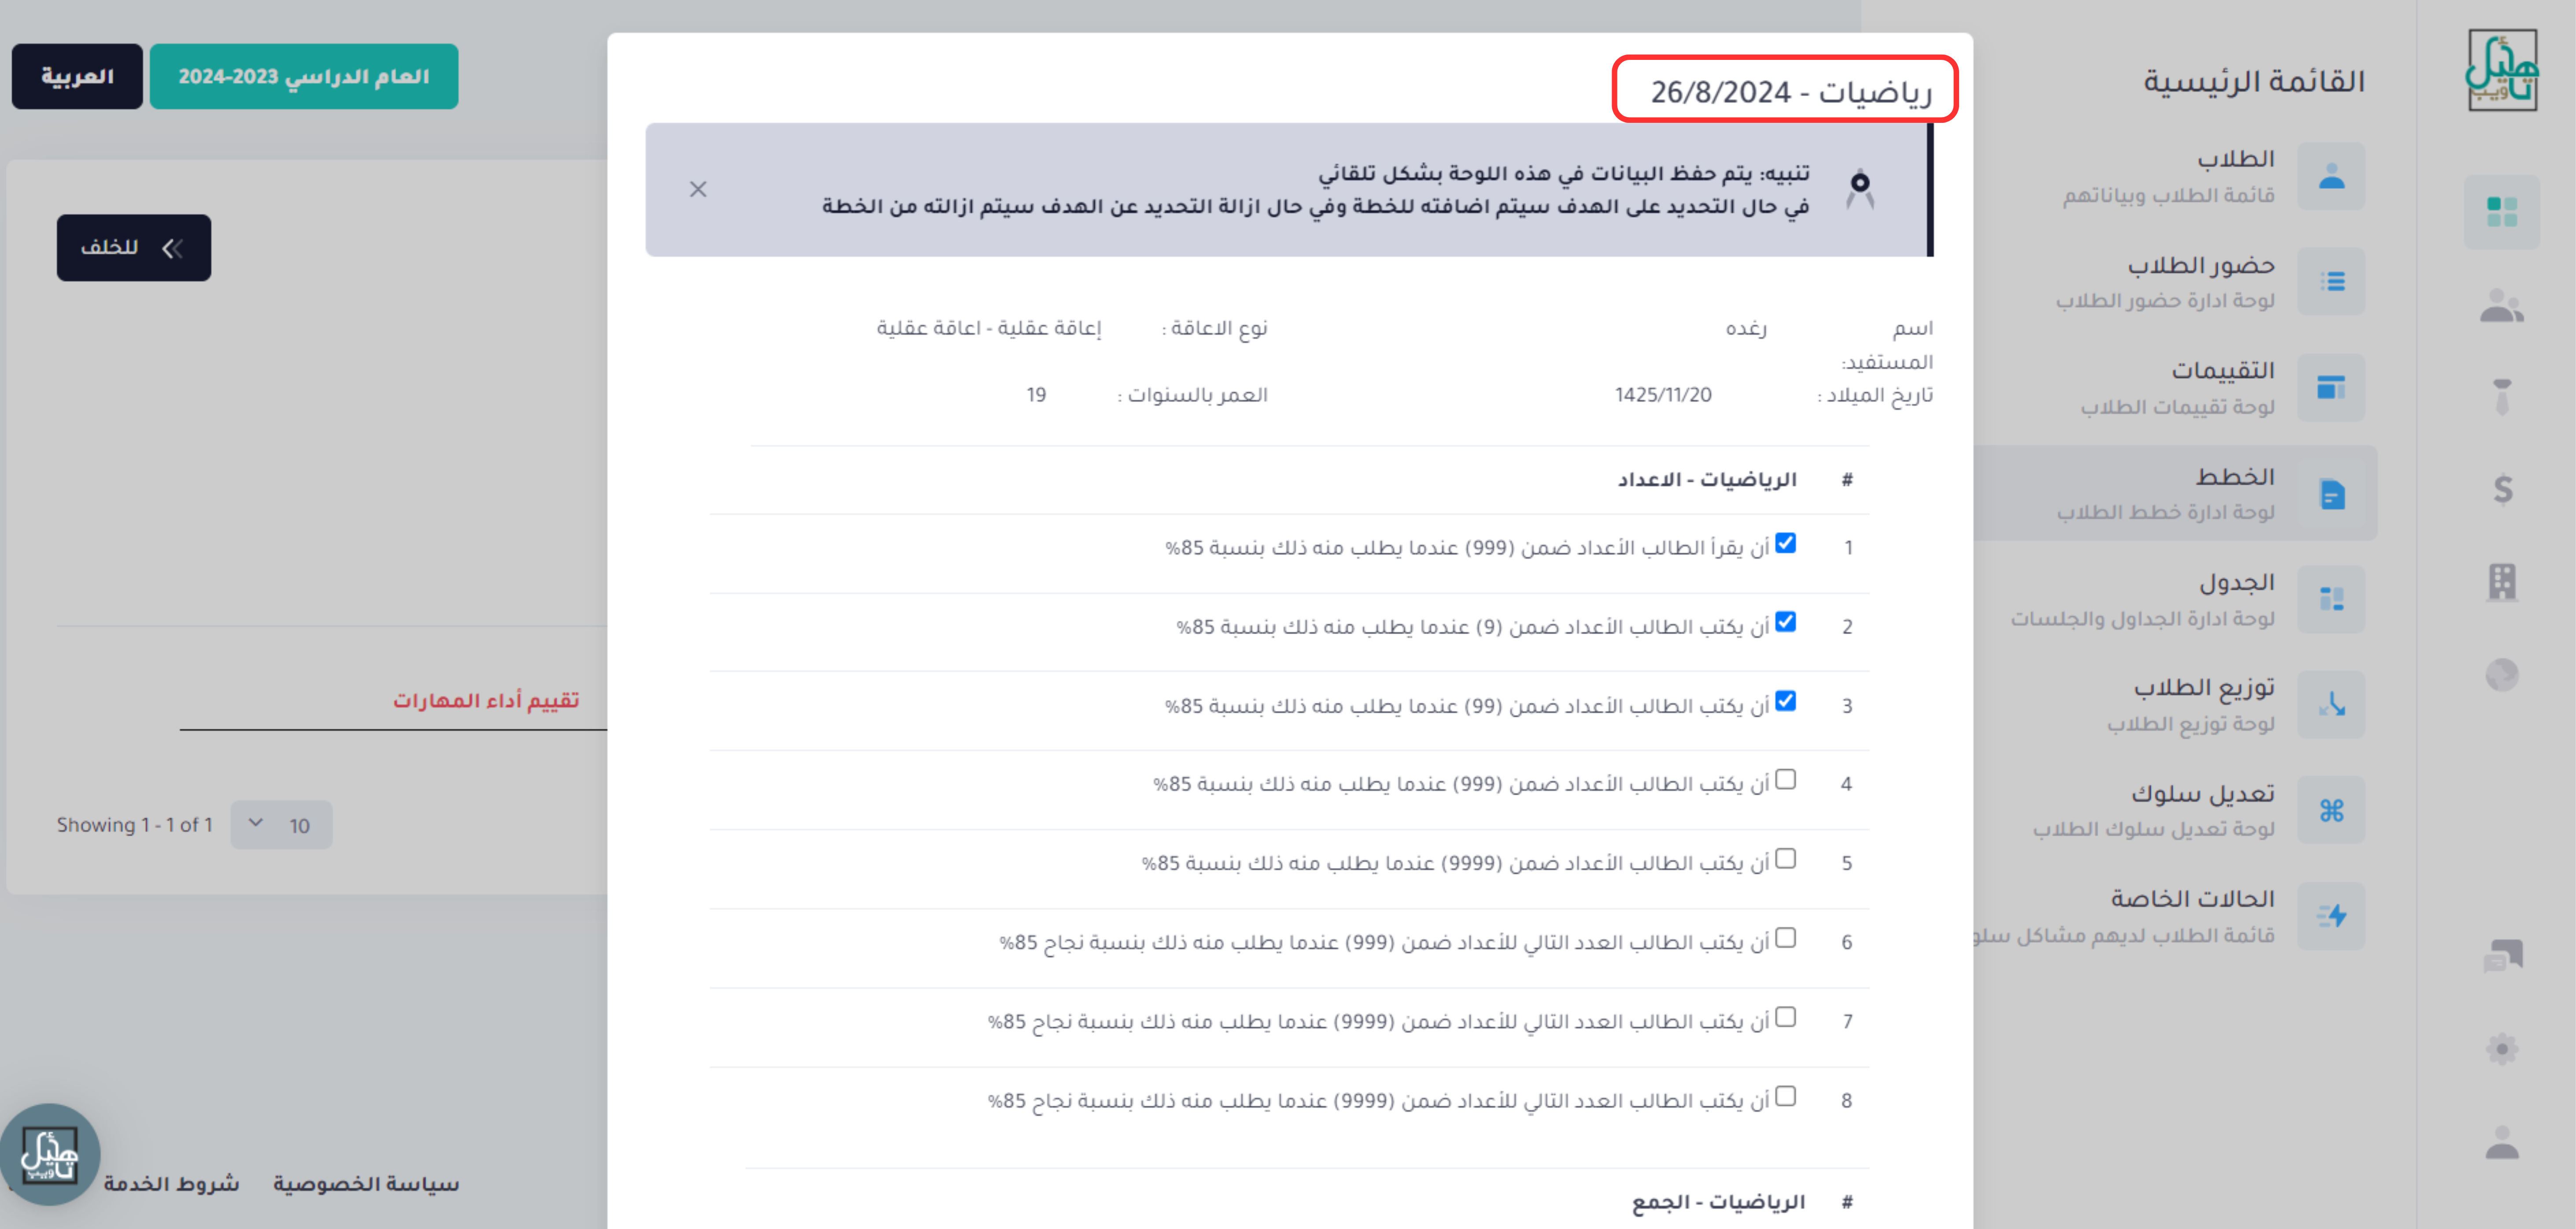Check goal 5 write numbers within 9999

(x=1785, y=859)
